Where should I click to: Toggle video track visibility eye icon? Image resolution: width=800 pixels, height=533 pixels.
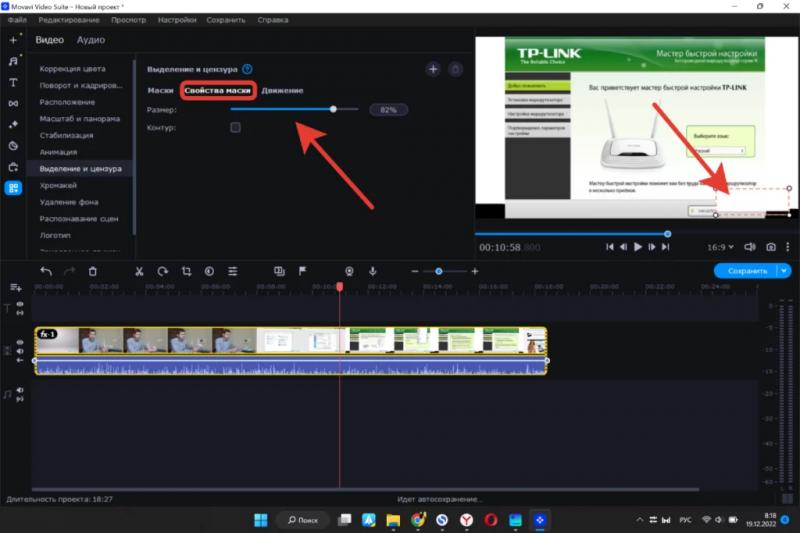19,342
